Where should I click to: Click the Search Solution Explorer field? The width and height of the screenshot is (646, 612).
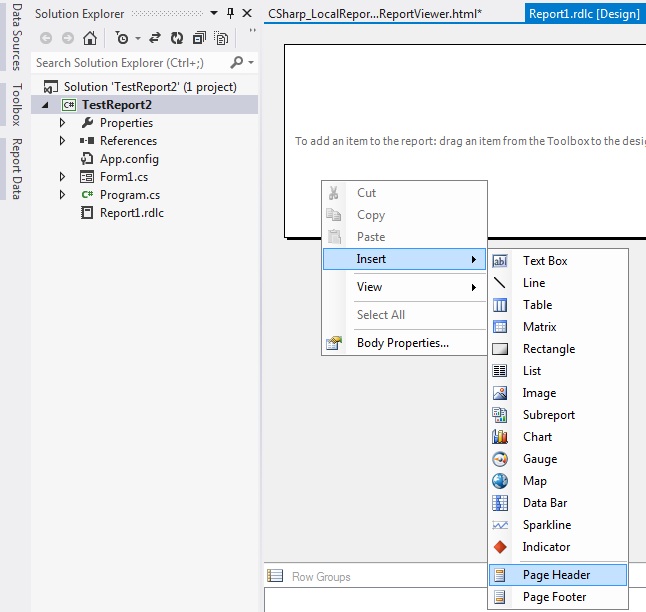point(130,62)
